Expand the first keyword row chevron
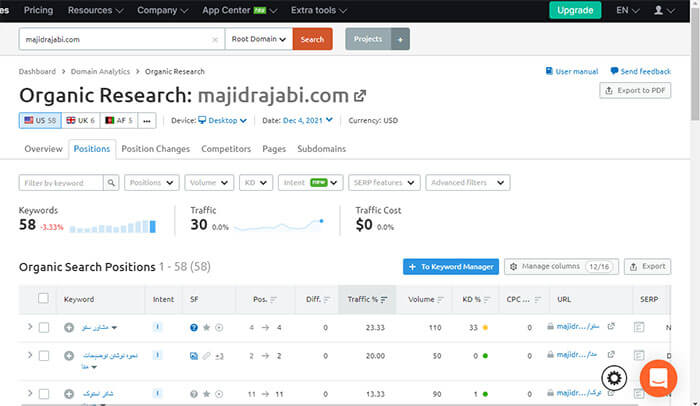Viewport: 700px width, 406px height. (30, 327)
